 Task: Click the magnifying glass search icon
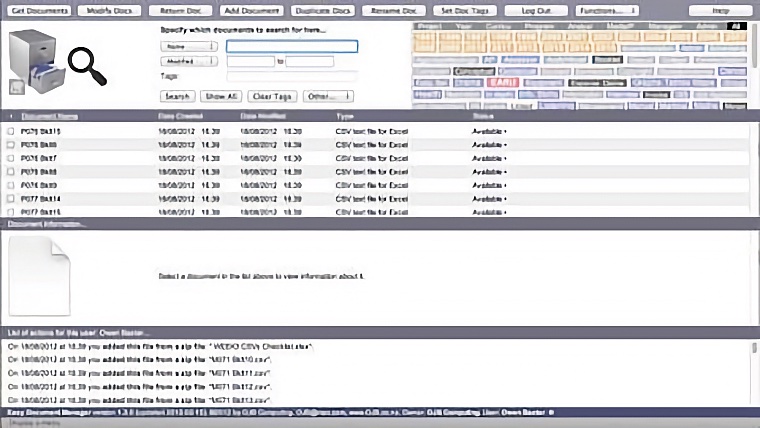(87, 66)
